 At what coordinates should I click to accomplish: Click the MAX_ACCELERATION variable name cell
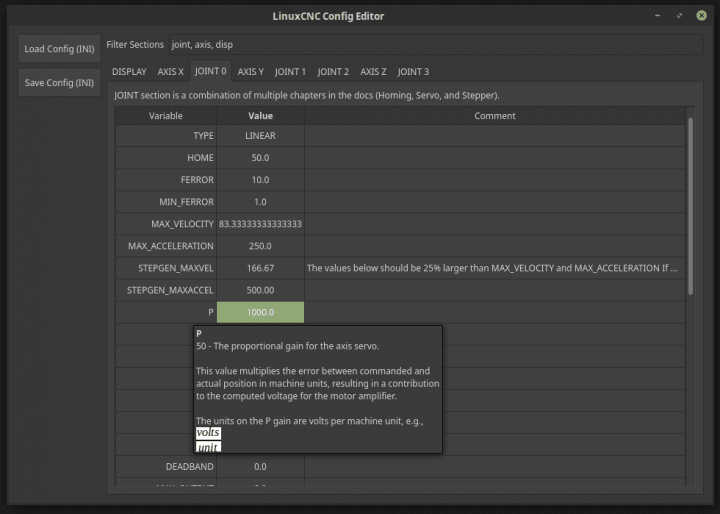coord(166,246)
